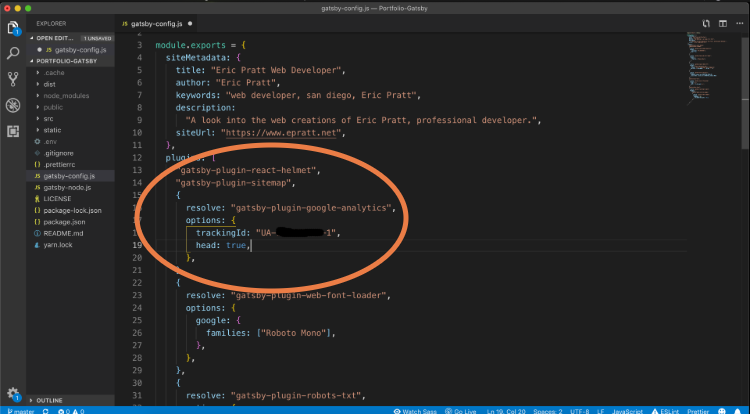Change indentation via Spaces: 2
Screen dimensions: 750x414
548,411
